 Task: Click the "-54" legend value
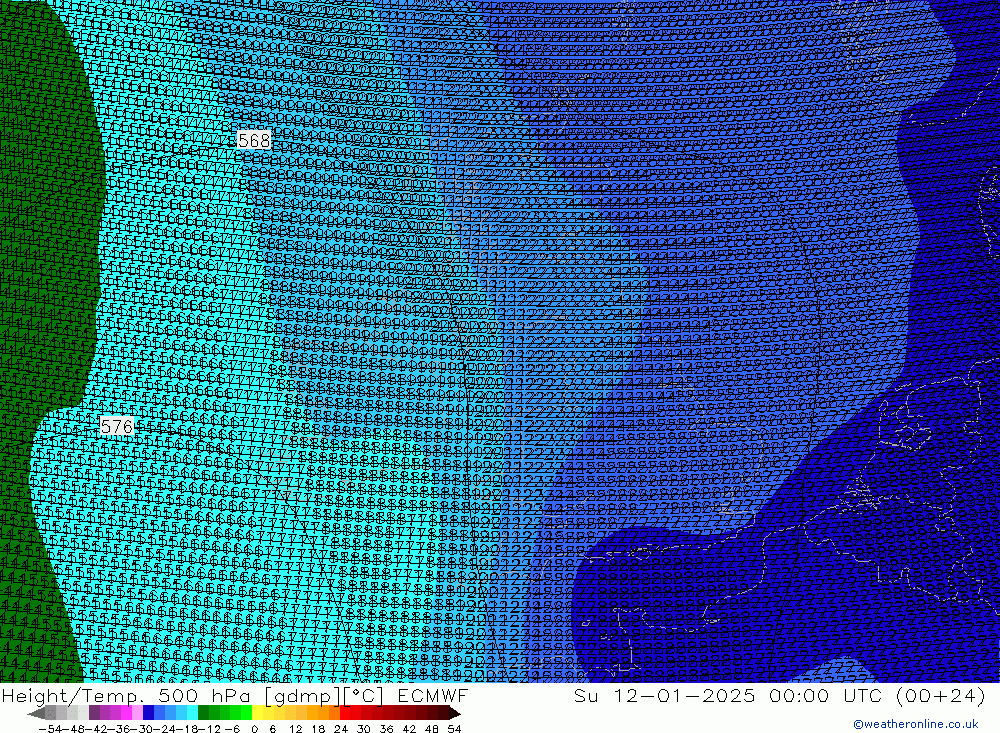(x=50, y=729)
